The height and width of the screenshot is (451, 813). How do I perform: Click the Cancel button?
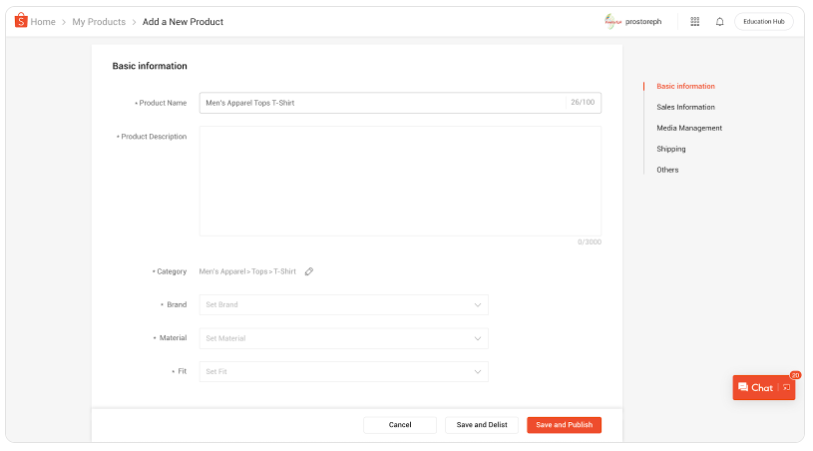pyautogui.click(x=400, y=425)
